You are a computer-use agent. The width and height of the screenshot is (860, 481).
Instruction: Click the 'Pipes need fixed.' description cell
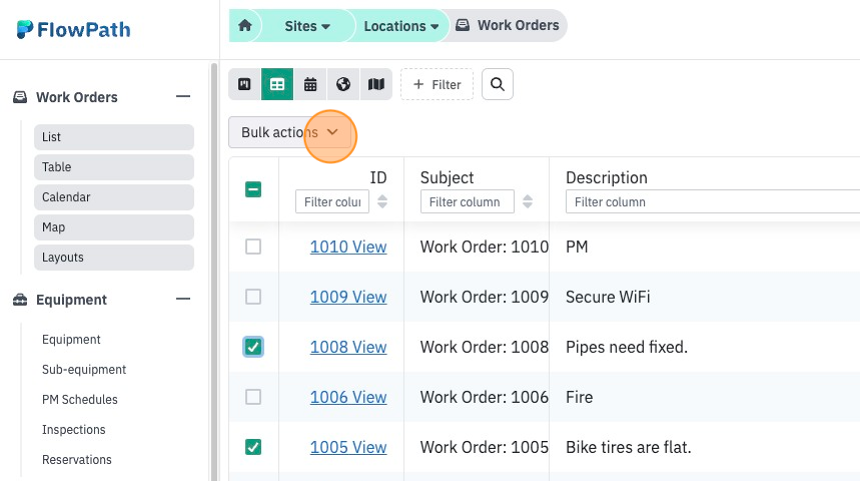coord(626,347)
